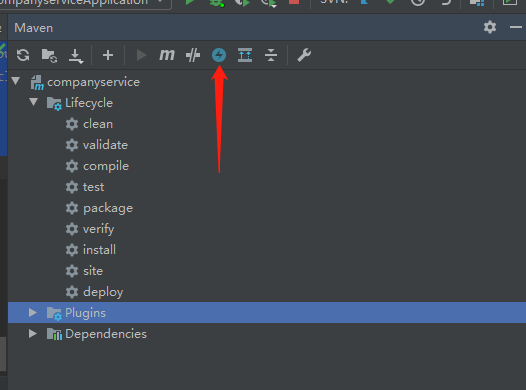This screenshot has height=390, width=526.
Task: Click the gear icon beside clean
Action: click(x=72, y=124)
